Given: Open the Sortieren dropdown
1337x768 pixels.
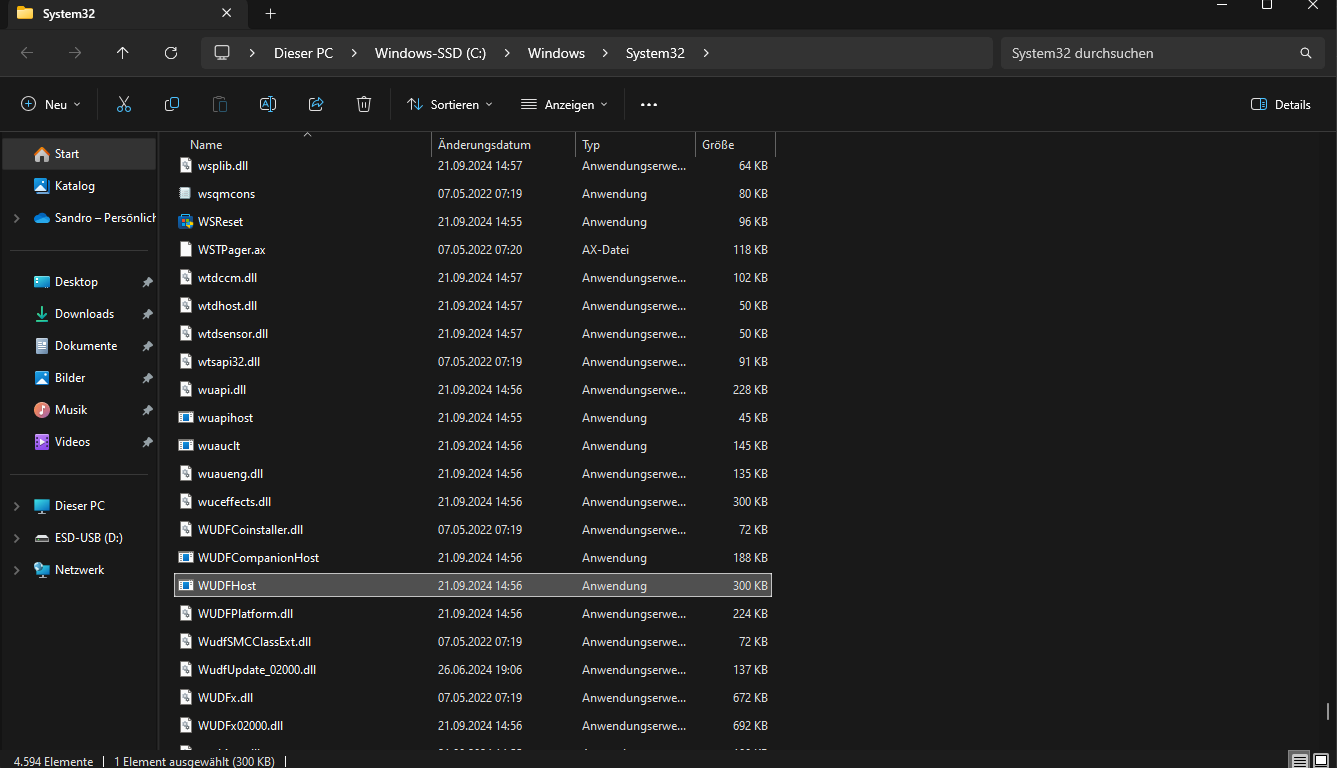Looking at the screenshot, I should tap(450, 104).
